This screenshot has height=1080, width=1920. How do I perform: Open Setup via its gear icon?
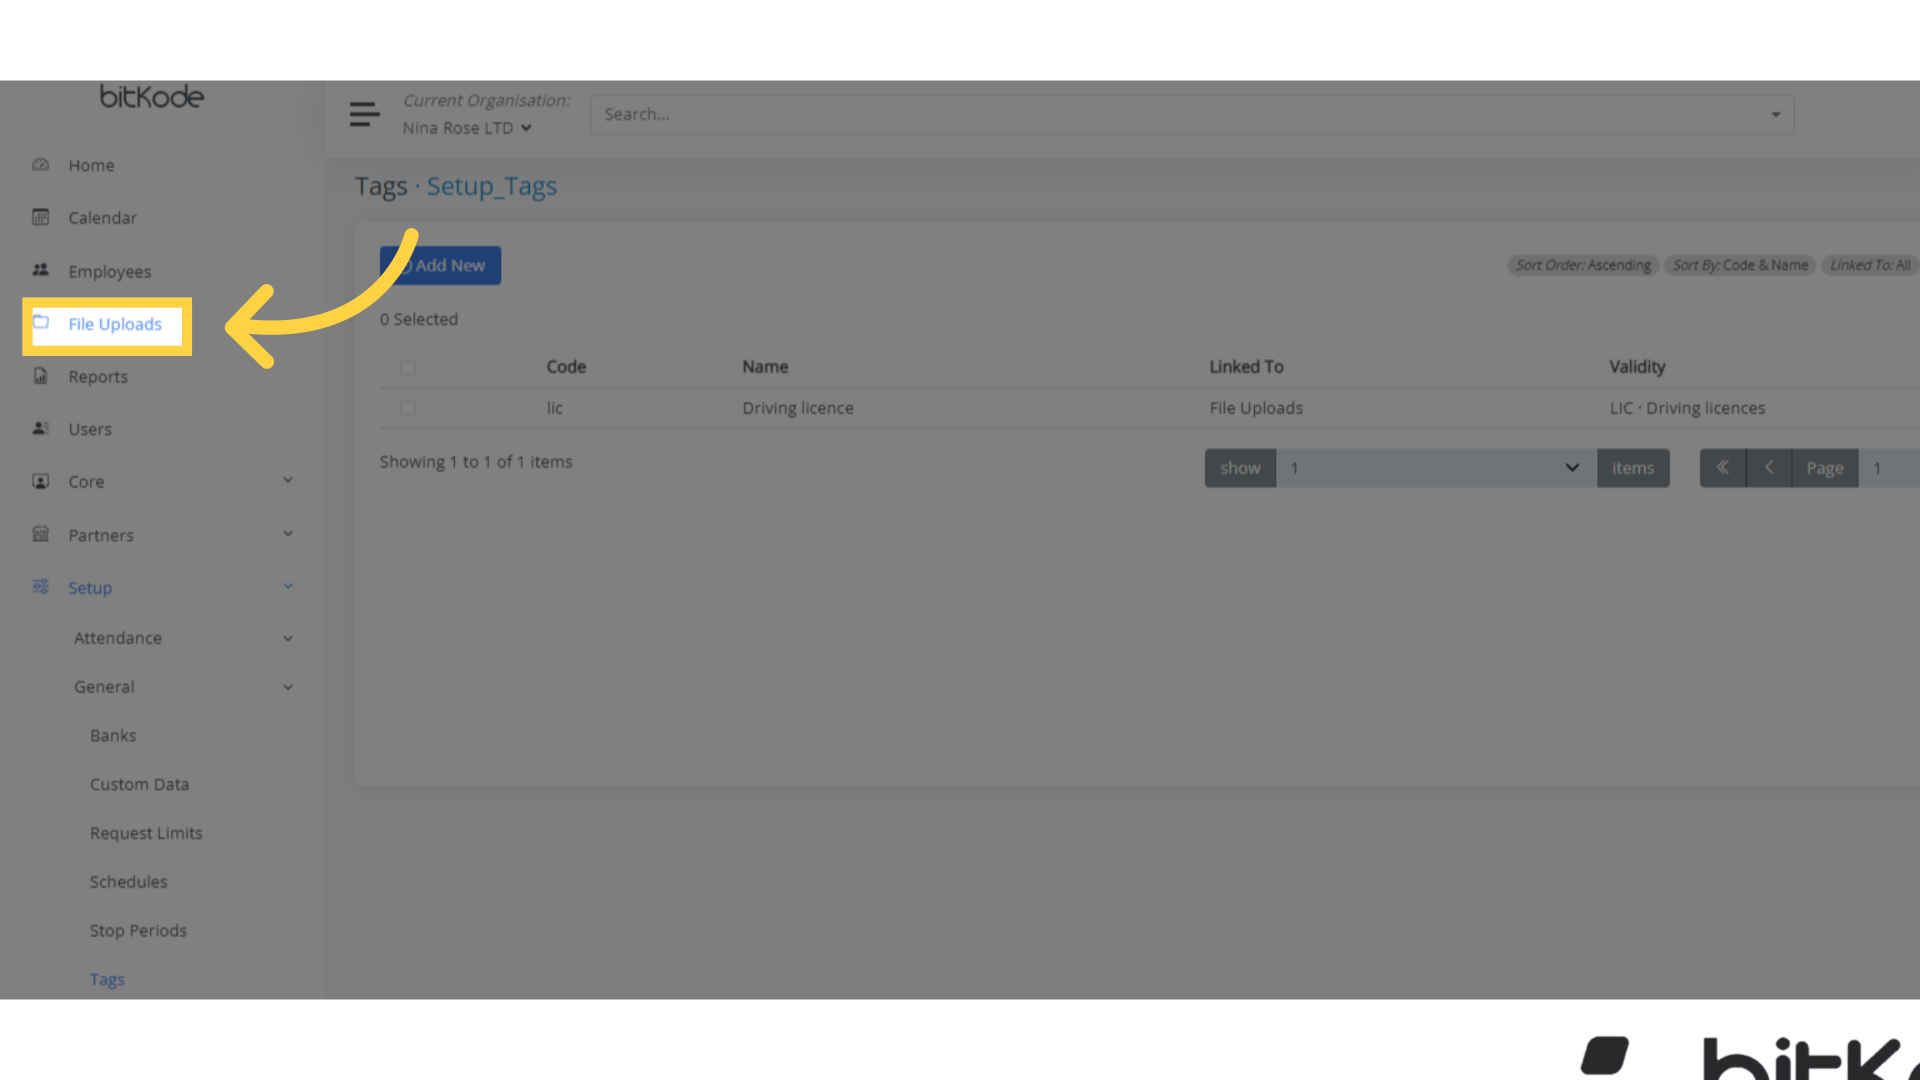click(40, 587)
